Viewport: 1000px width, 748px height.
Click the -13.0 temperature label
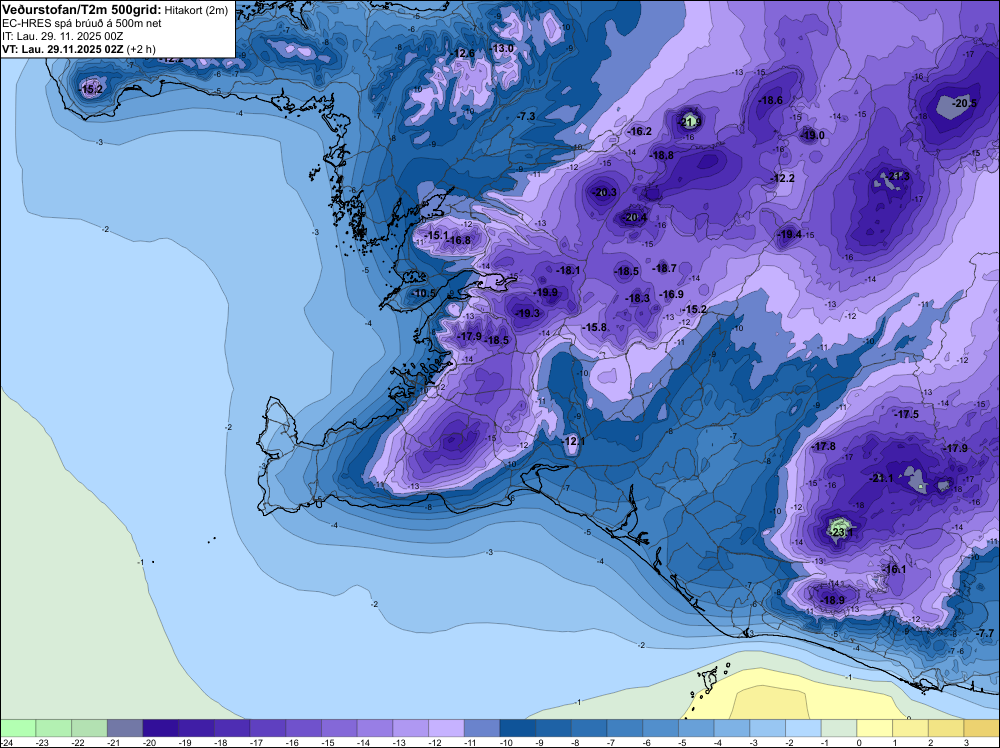(x=502, y=48)
